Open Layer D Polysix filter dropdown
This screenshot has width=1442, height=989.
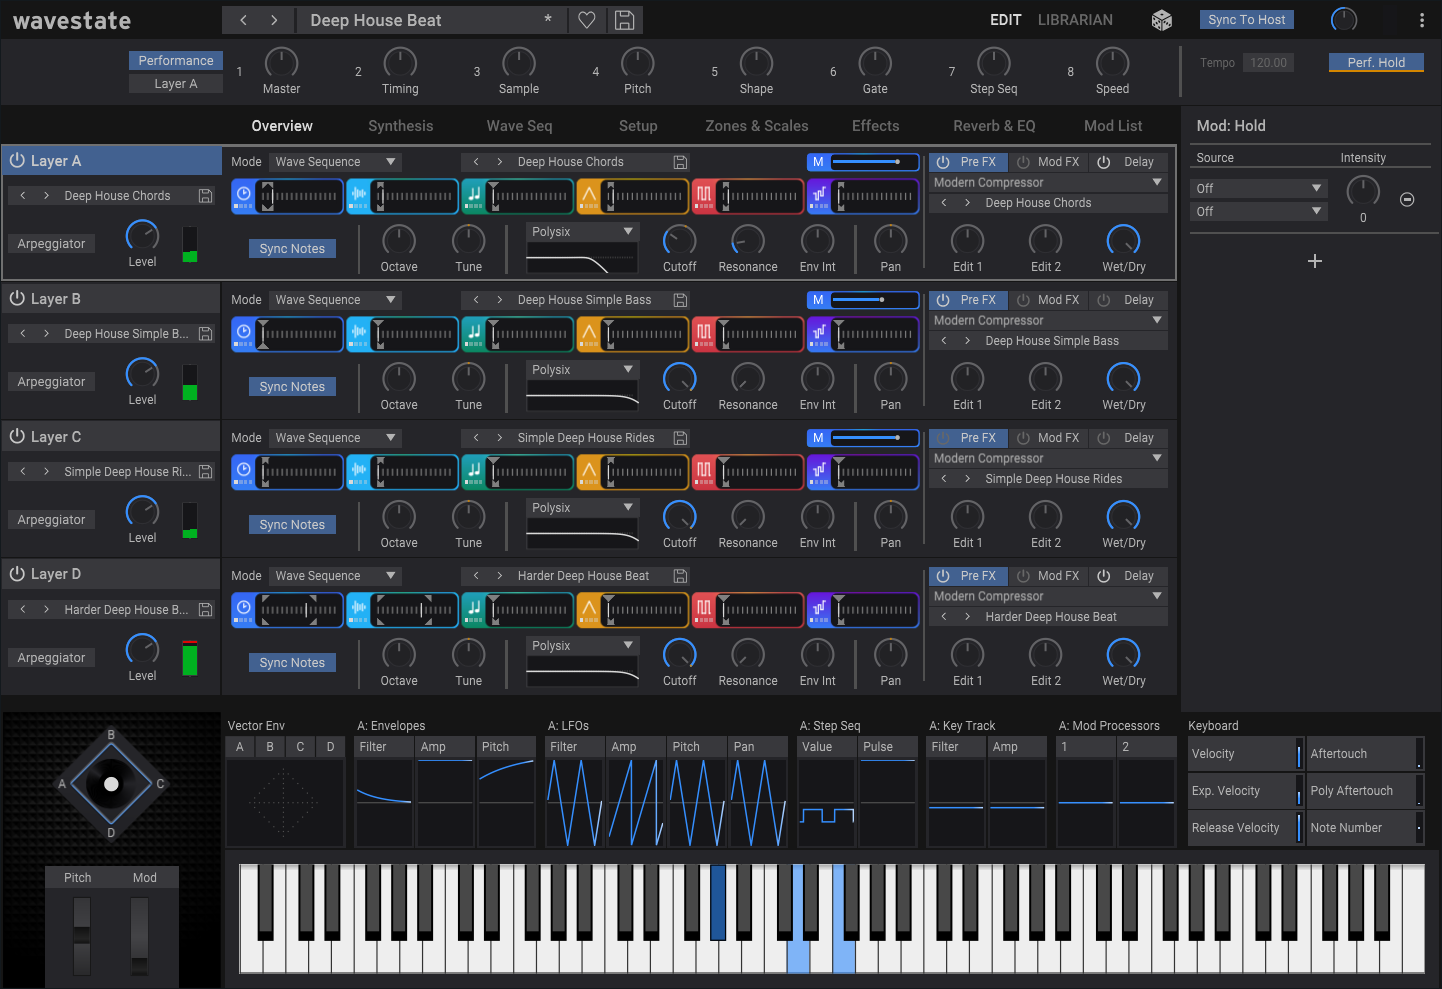582,646
